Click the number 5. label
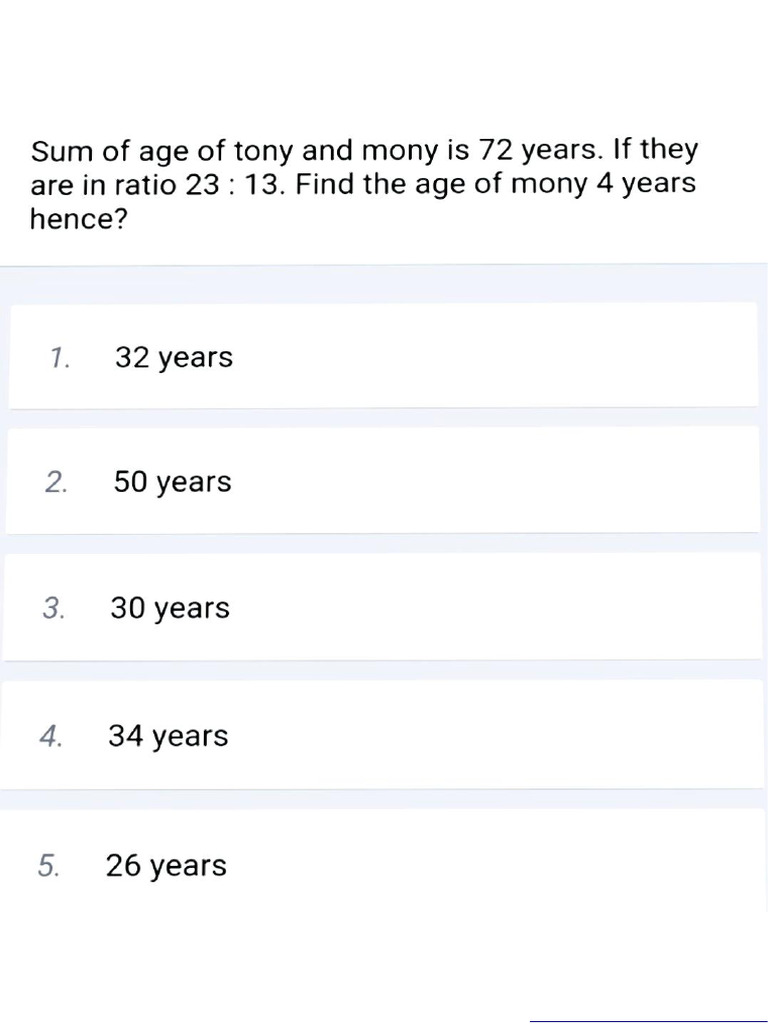Viewport: 768px width, 1024px height. pyautogui.click(x=49, y=865)
